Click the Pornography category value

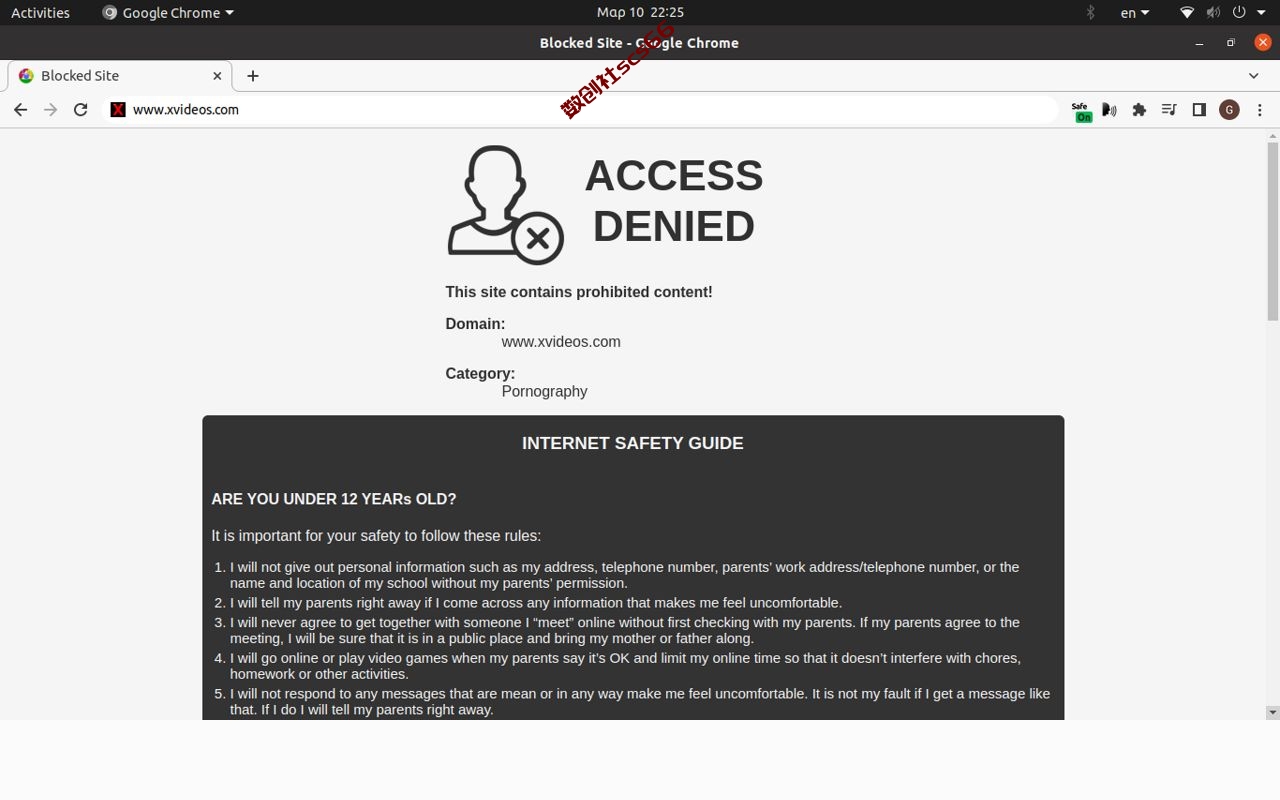coord(544,392)
